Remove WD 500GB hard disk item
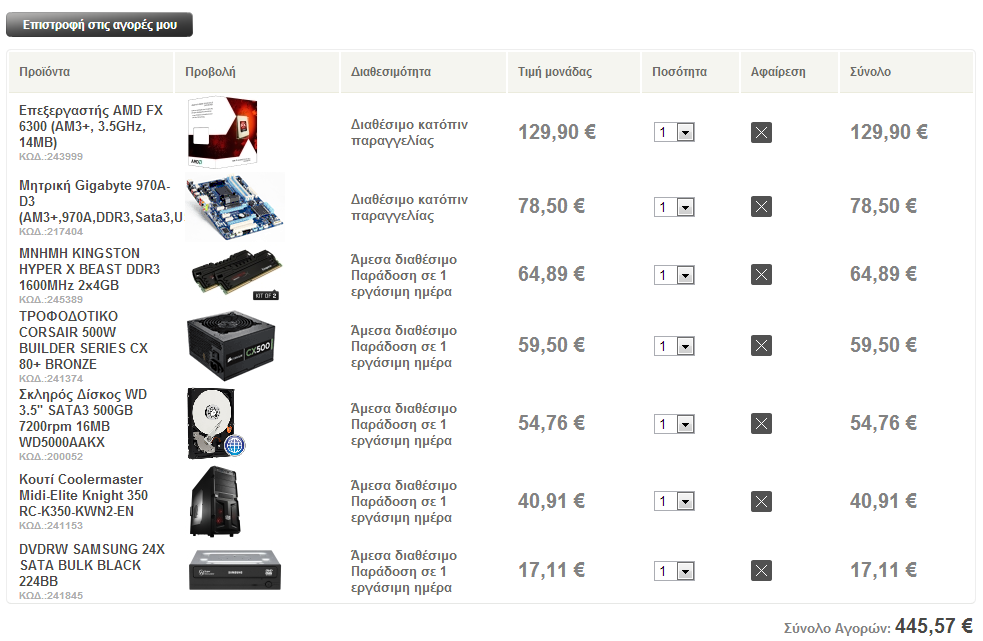The image size is (983, 641). pos(761,424)
